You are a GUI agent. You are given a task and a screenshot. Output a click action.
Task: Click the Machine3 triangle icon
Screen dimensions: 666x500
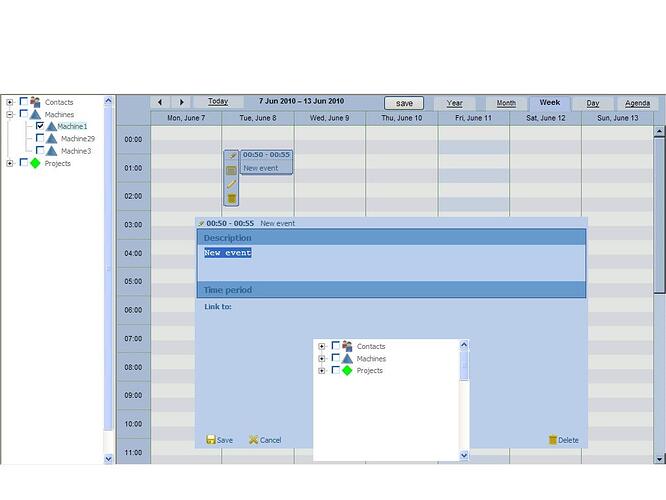click(51, 151)
